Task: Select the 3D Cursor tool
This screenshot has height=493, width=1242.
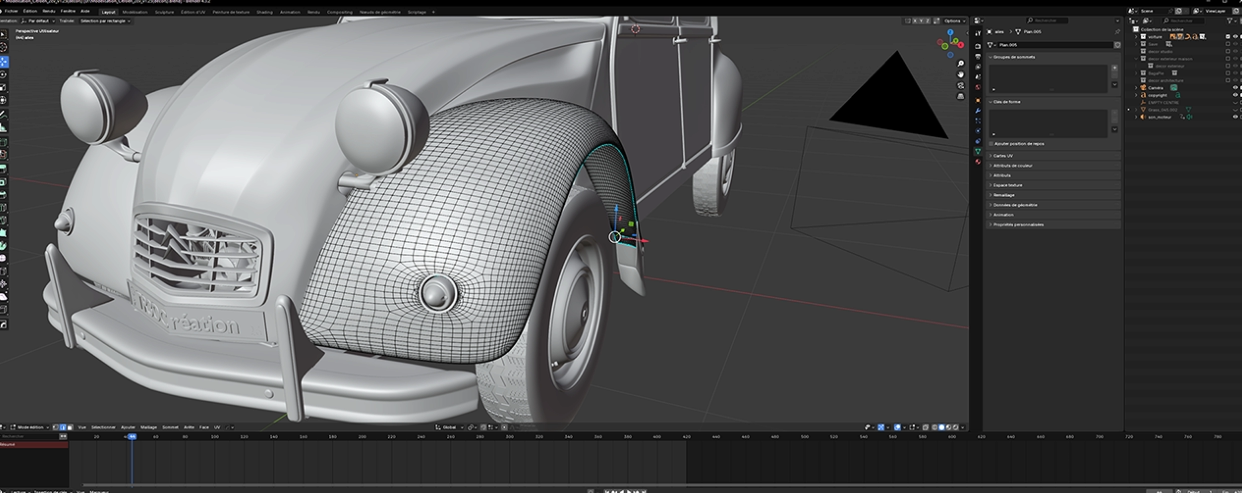Action: tap(4, 47)
